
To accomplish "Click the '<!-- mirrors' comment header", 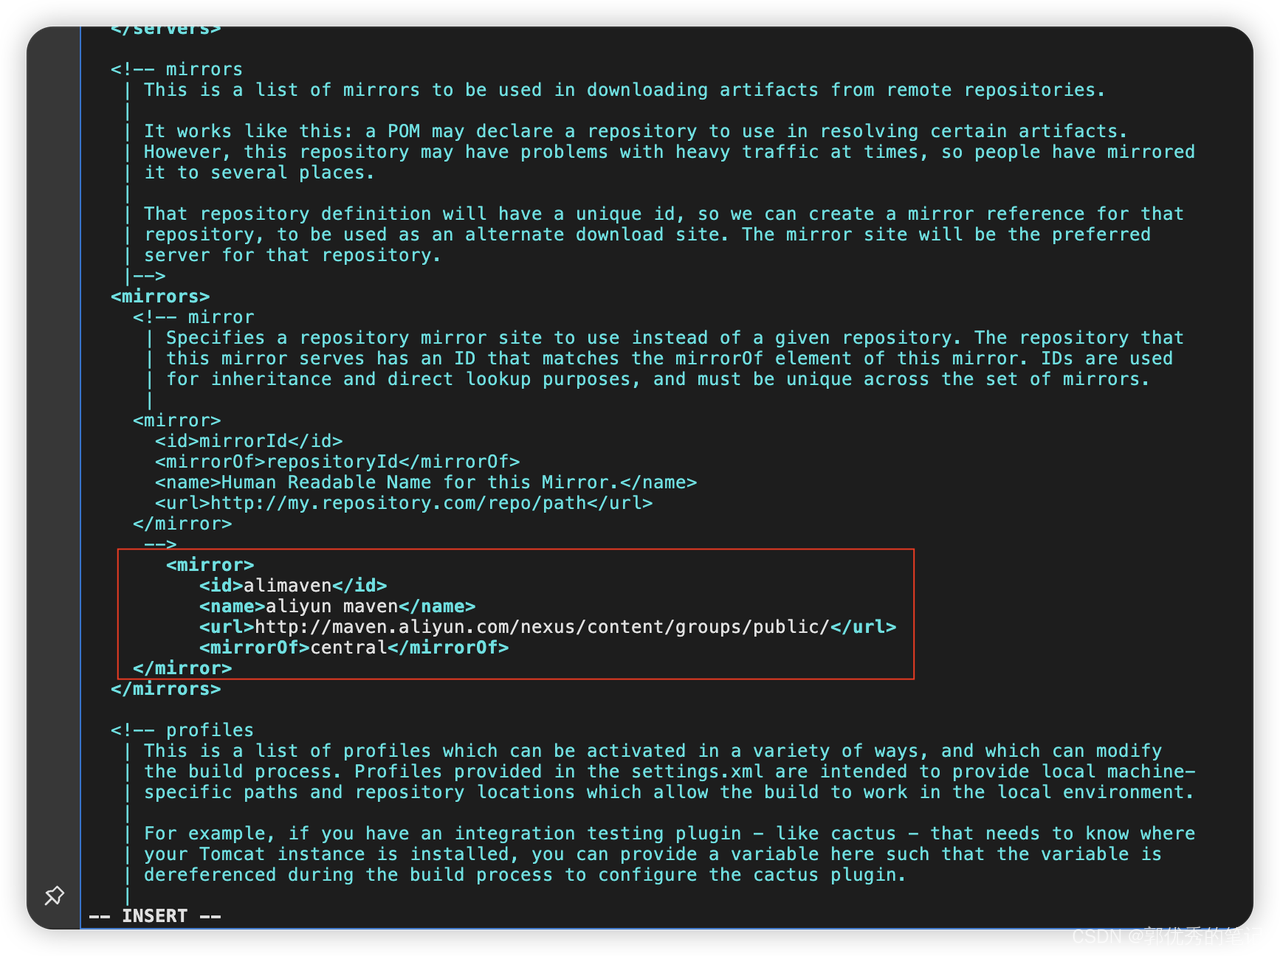I will point(177,69).
